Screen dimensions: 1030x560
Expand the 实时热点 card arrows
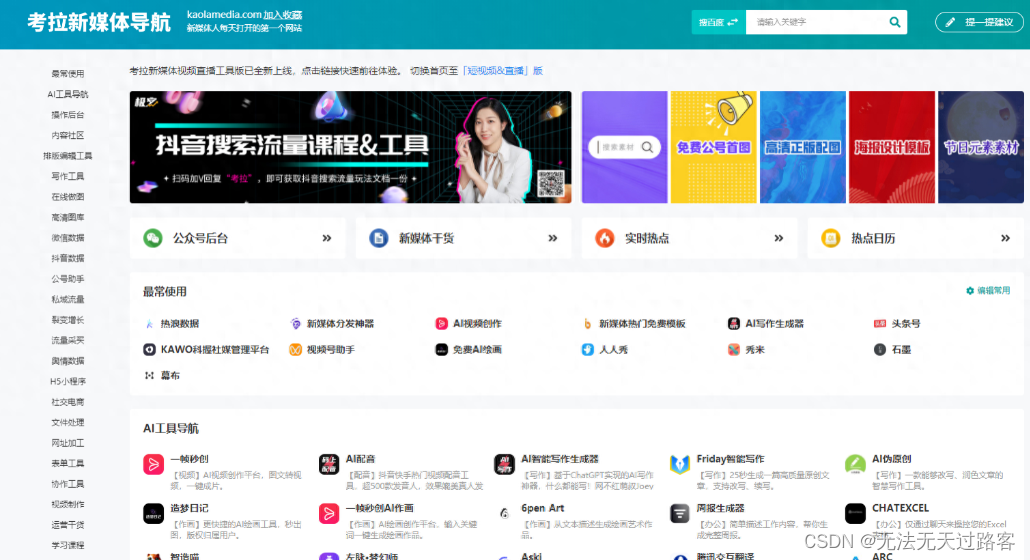778,238
